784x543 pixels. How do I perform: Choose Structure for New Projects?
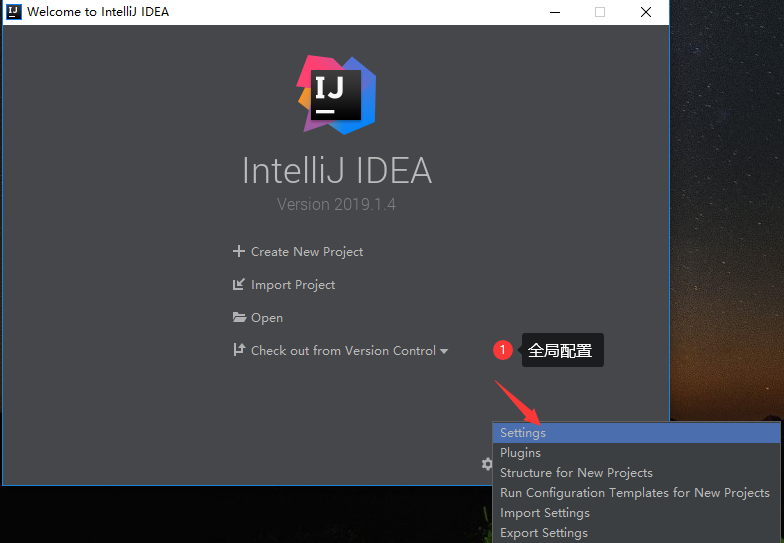(x=576, y=473)
